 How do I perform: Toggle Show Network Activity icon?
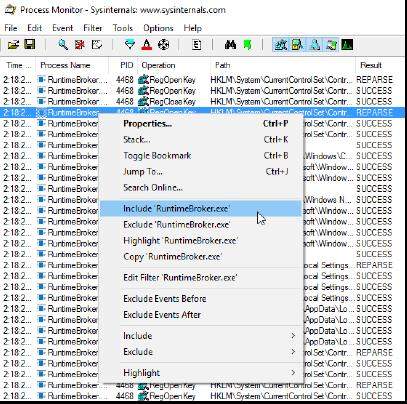tap(314, 45)
